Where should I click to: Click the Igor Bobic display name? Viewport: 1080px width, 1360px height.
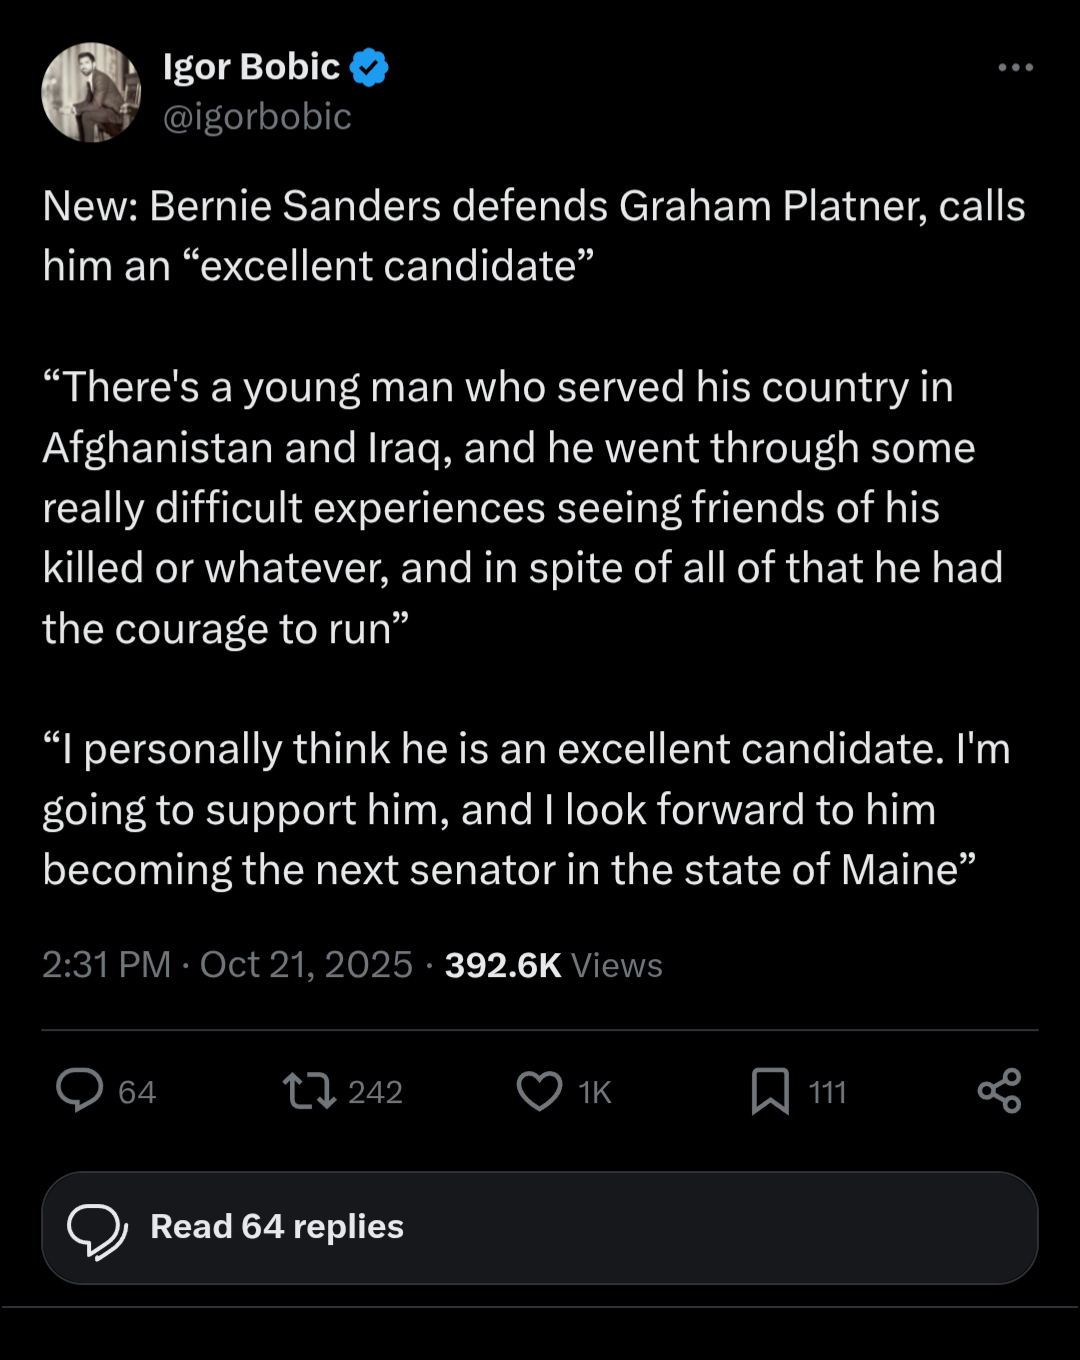[x=251, y=67]
